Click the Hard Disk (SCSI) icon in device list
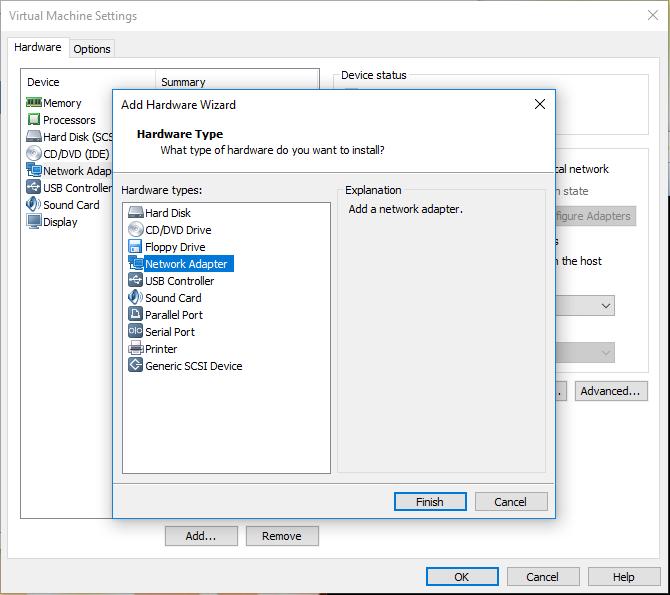This screenshot has height=595, width=670. point(34,136)
